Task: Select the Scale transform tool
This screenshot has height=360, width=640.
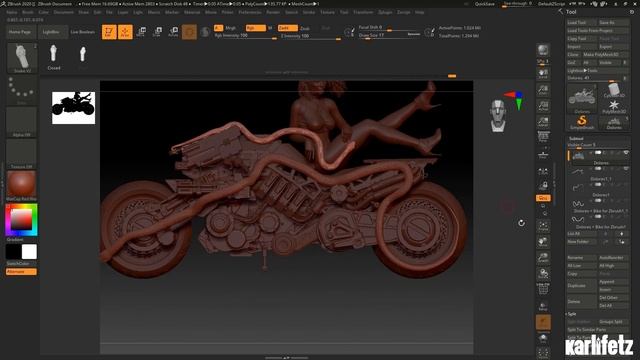Action: pyautogui.click(x=157, y=32)
